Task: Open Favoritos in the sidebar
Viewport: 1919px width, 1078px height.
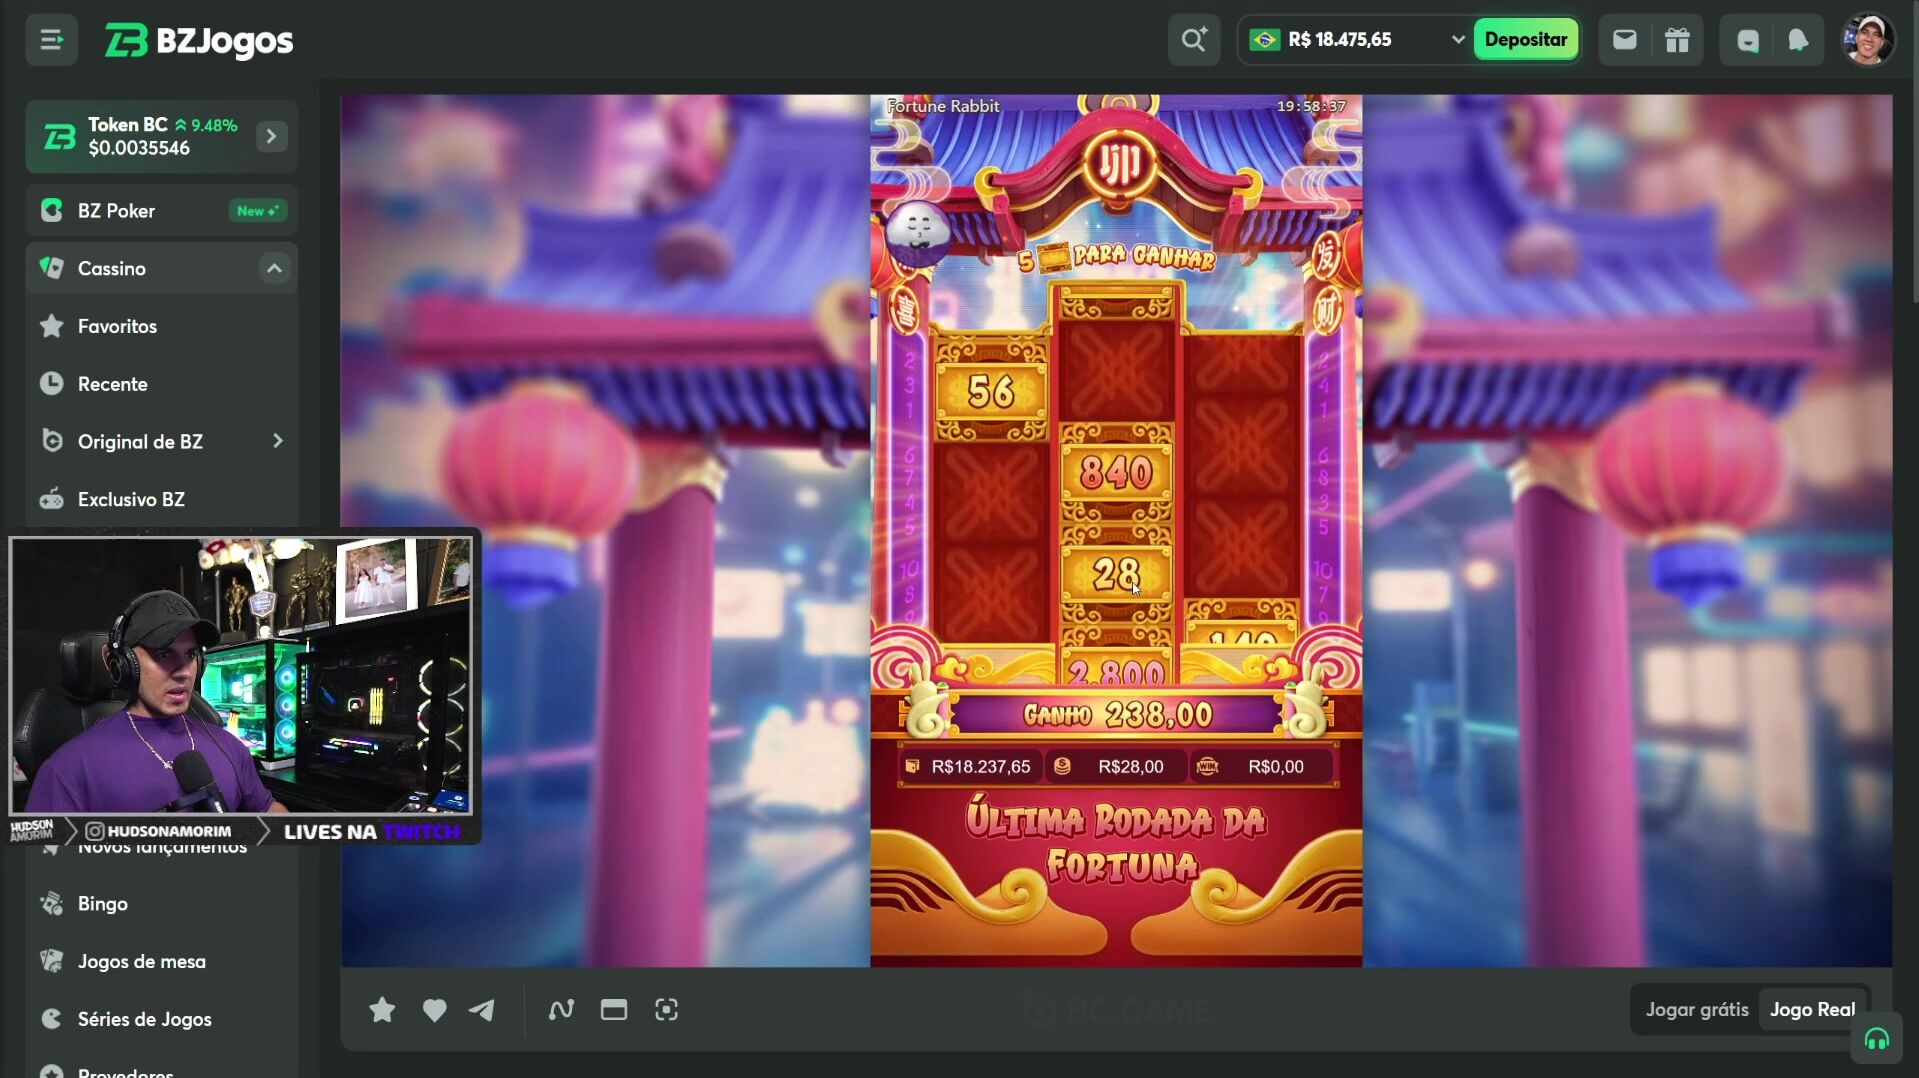Action: (162, 326)
